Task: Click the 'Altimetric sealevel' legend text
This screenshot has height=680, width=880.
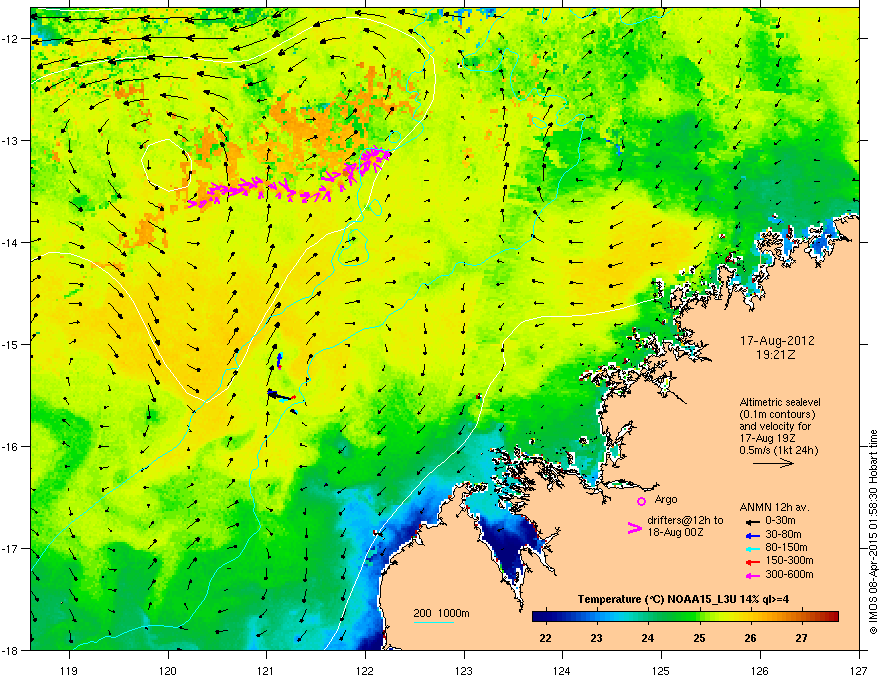Action: pos(780,402)
